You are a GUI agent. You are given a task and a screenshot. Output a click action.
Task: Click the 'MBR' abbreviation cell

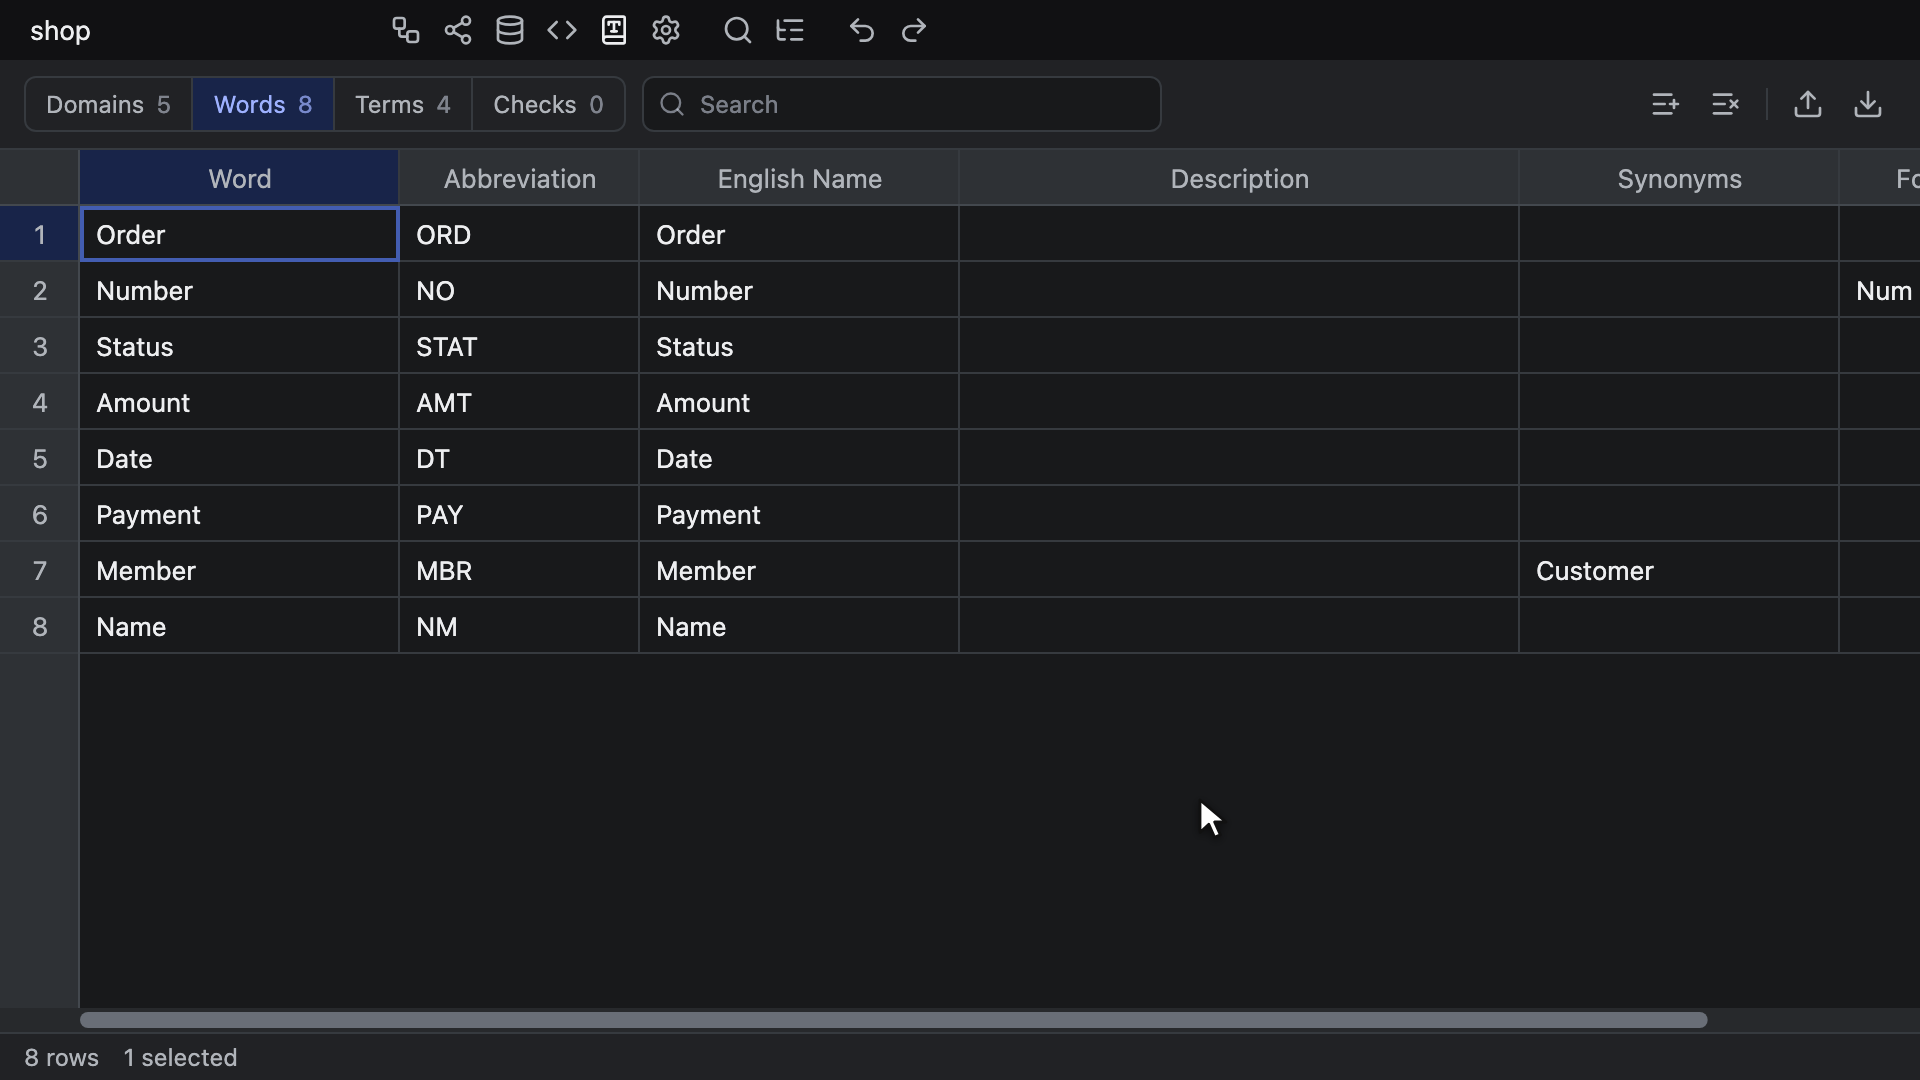[519, 570]
